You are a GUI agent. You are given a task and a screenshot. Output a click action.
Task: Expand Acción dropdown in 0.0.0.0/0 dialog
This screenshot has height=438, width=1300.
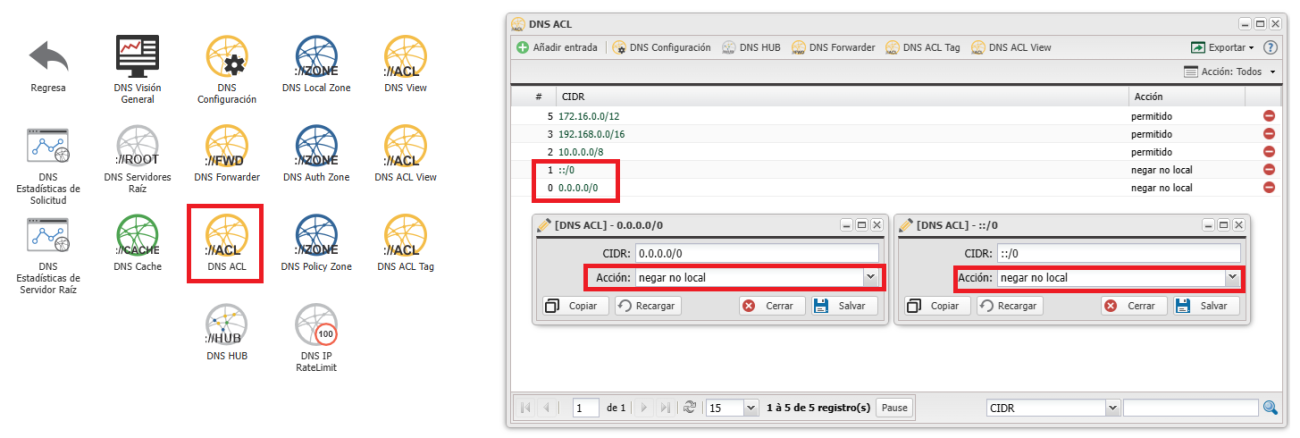point(870,277)
